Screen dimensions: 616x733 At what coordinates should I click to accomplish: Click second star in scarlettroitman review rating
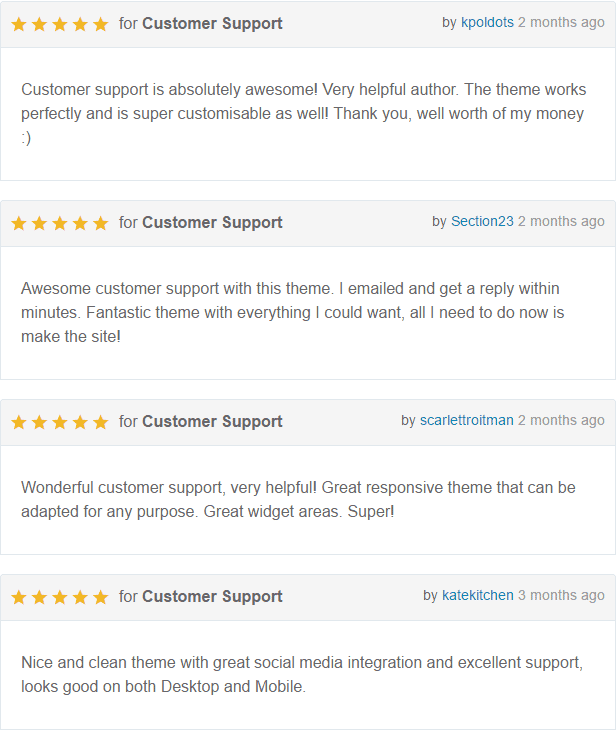coord(39,422)
